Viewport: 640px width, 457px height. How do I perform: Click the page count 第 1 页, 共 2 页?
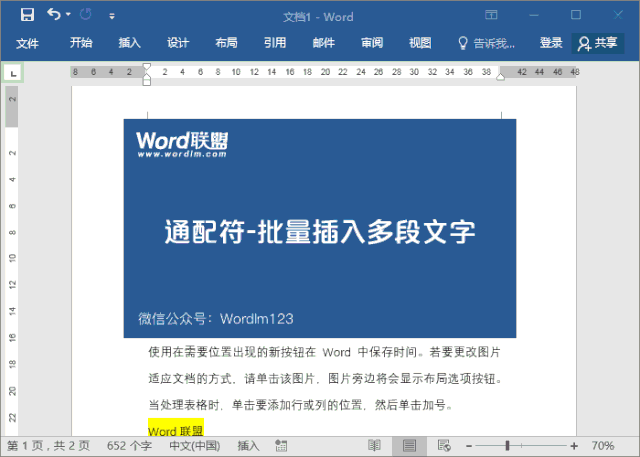48,446
